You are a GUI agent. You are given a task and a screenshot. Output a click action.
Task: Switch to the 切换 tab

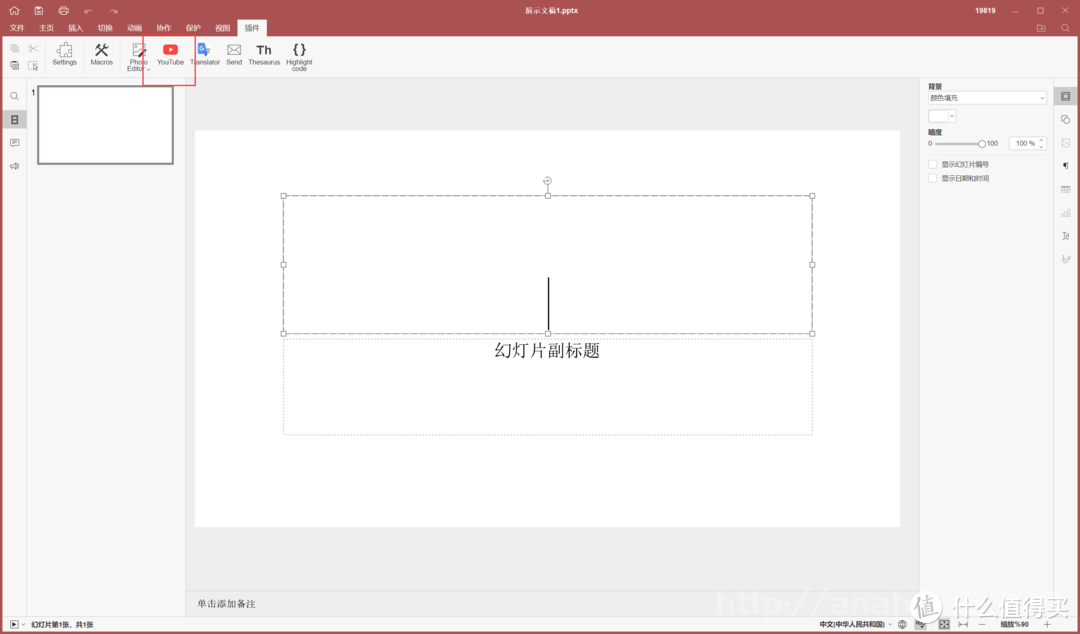(105, 28)
